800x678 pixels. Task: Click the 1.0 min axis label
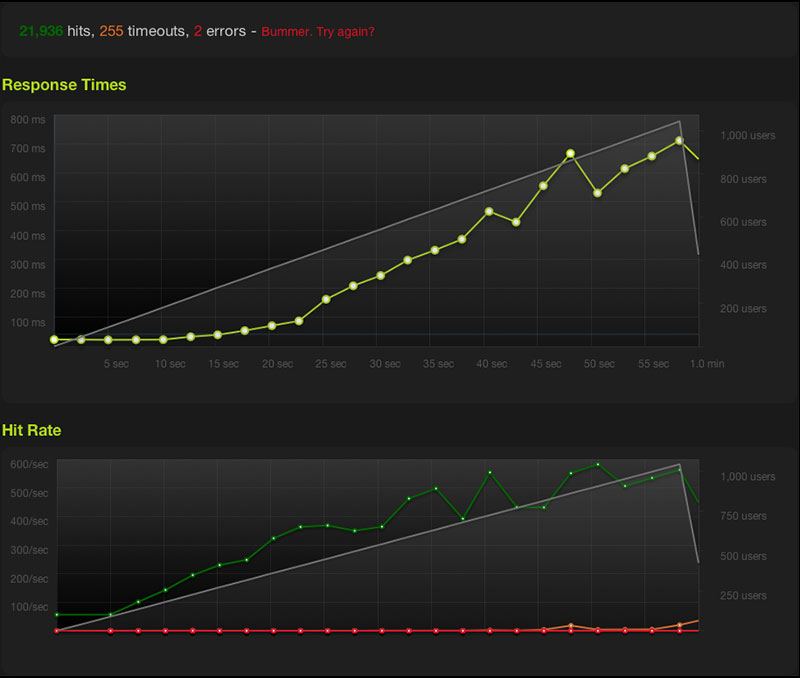[x=707, y=364]
